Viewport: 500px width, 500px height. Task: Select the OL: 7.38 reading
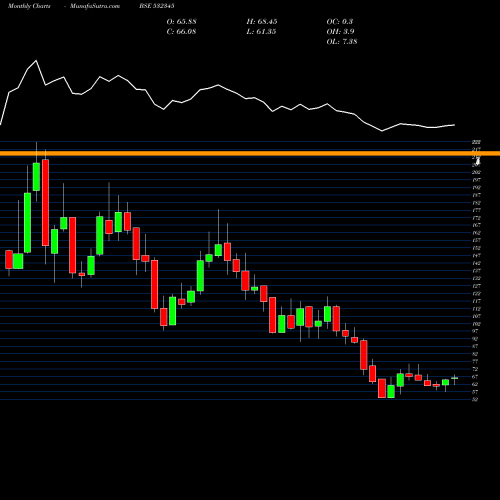(342, 42)
